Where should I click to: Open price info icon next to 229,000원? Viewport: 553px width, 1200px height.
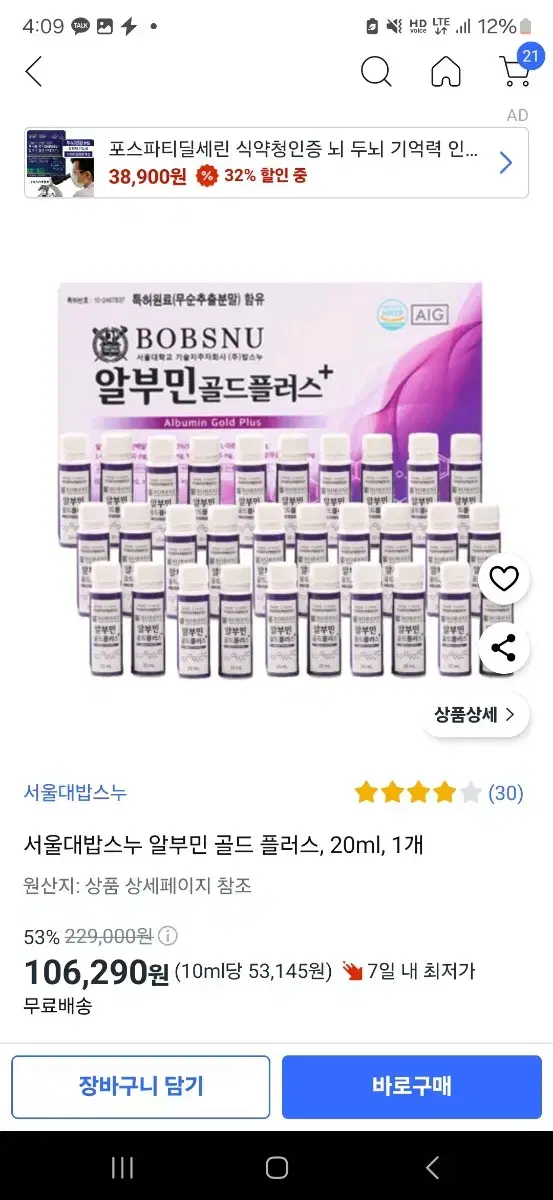pos(168,936)
